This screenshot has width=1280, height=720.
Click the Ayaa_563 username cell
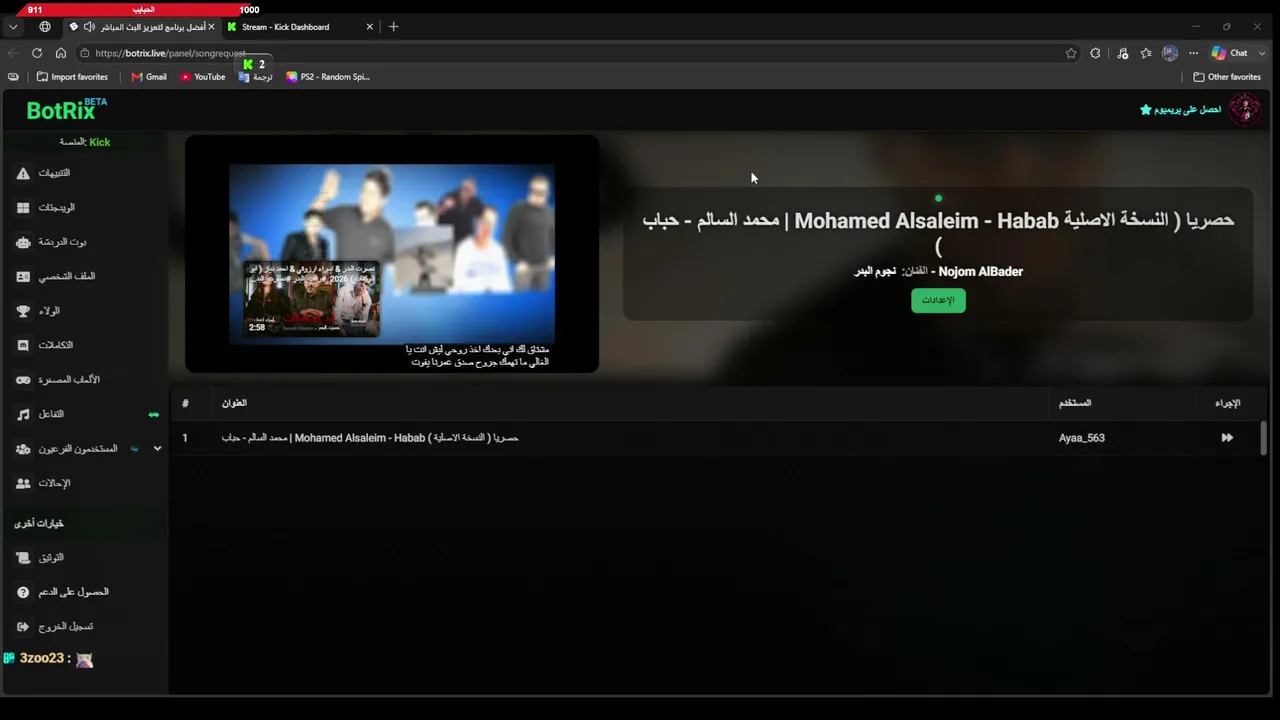coord(1082,438)
